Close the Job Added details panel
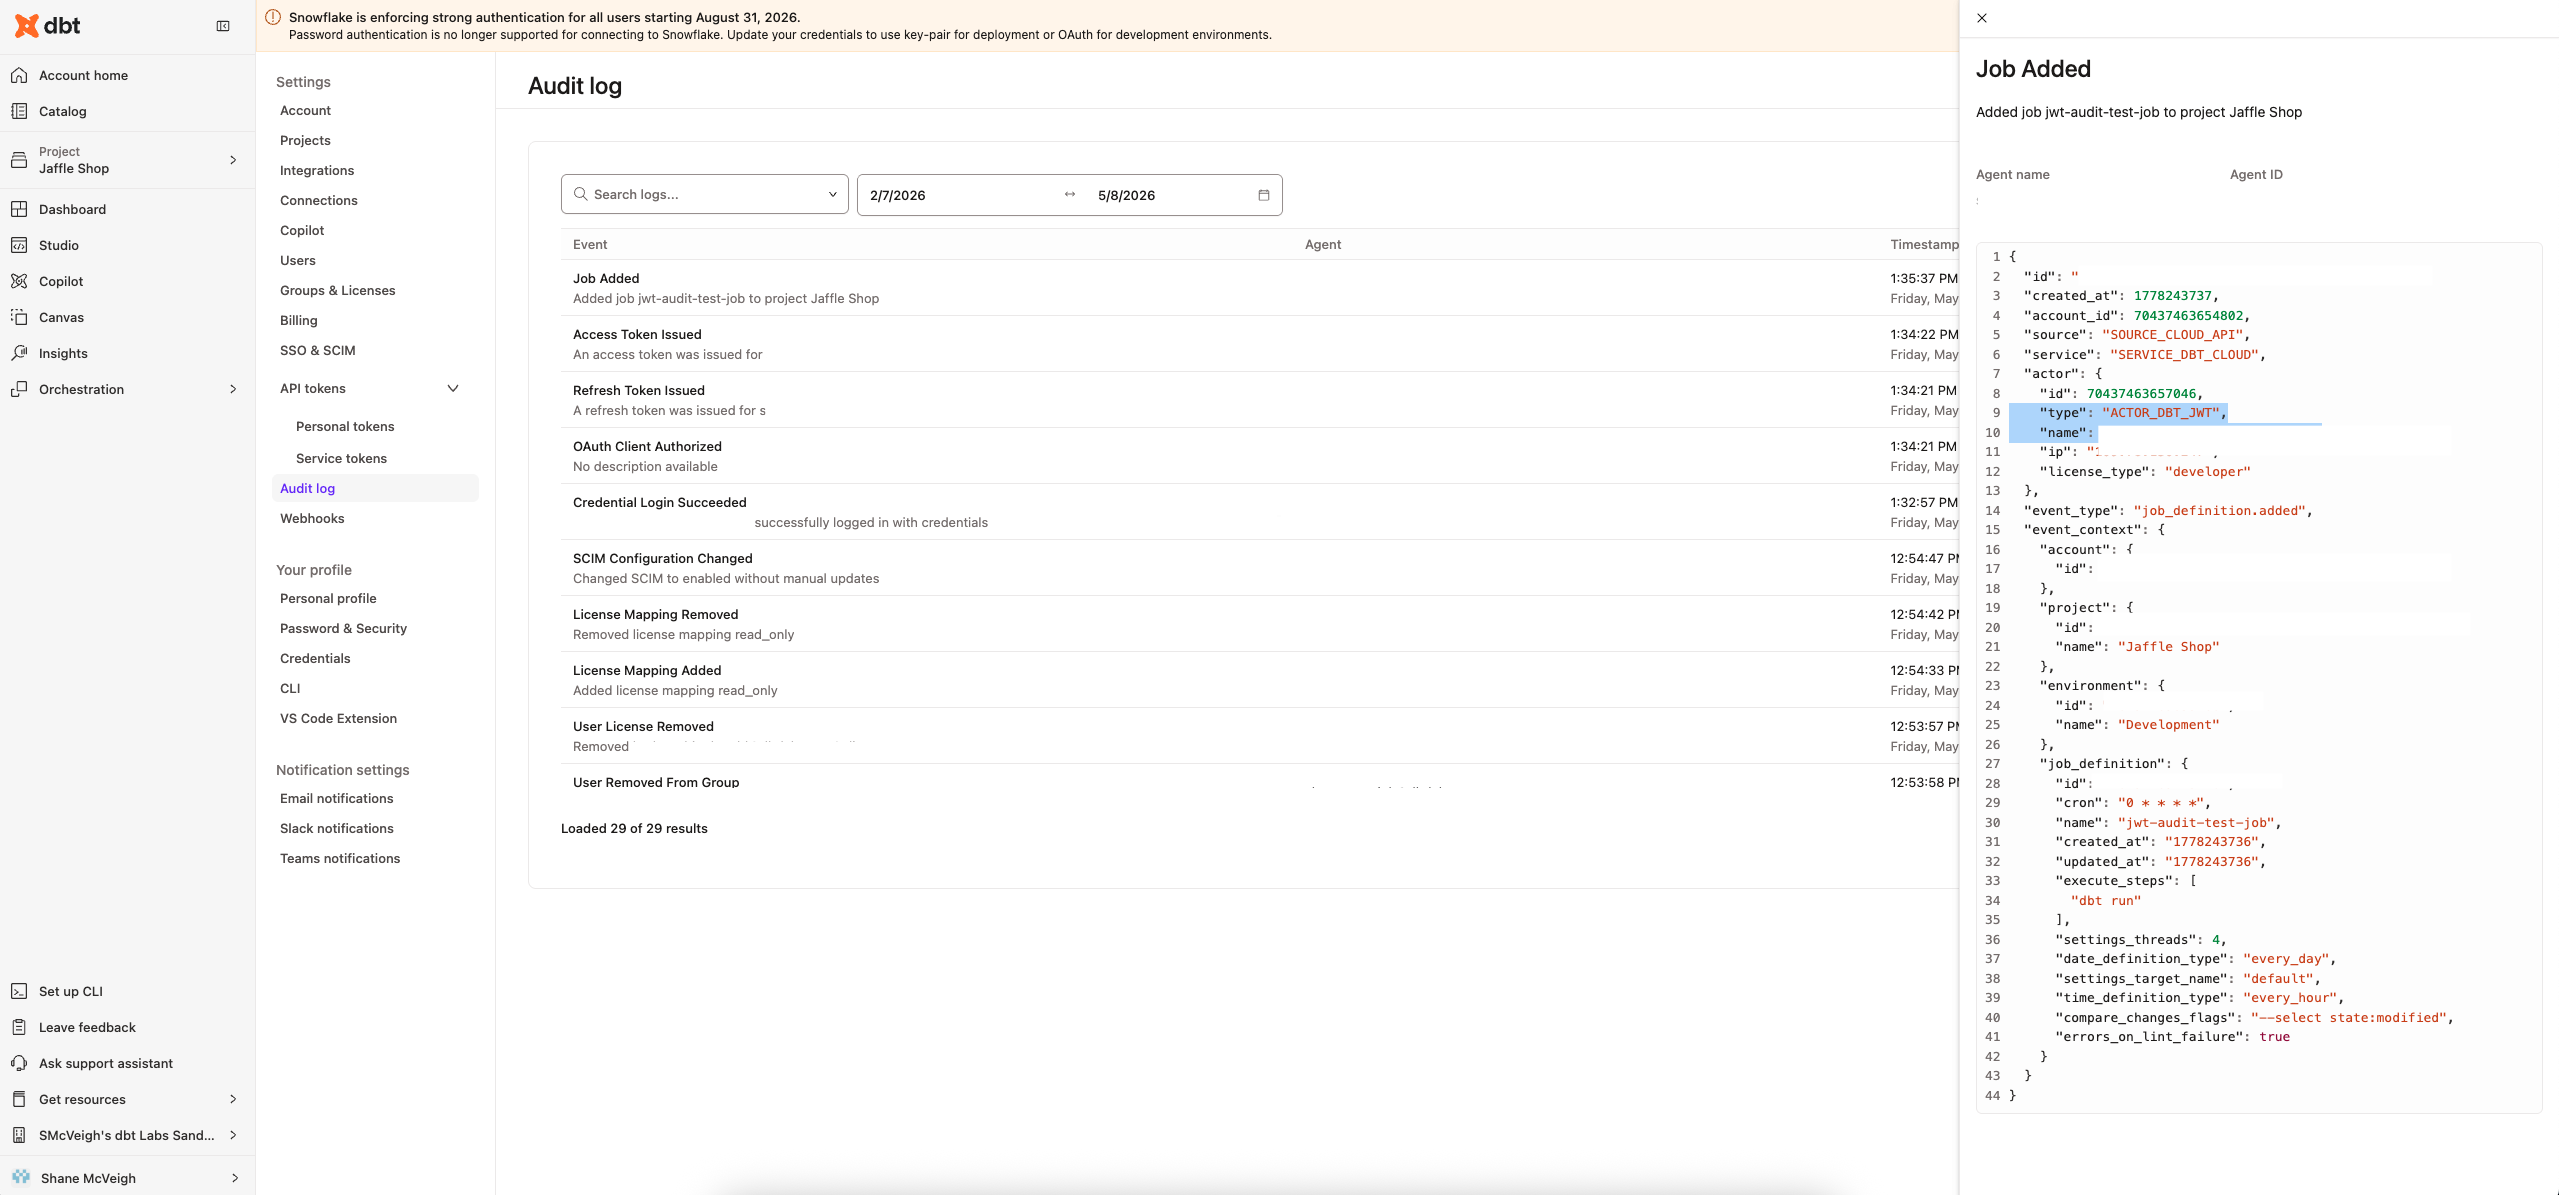Screen dimensions: 2559x1195 coord(1982,18)
